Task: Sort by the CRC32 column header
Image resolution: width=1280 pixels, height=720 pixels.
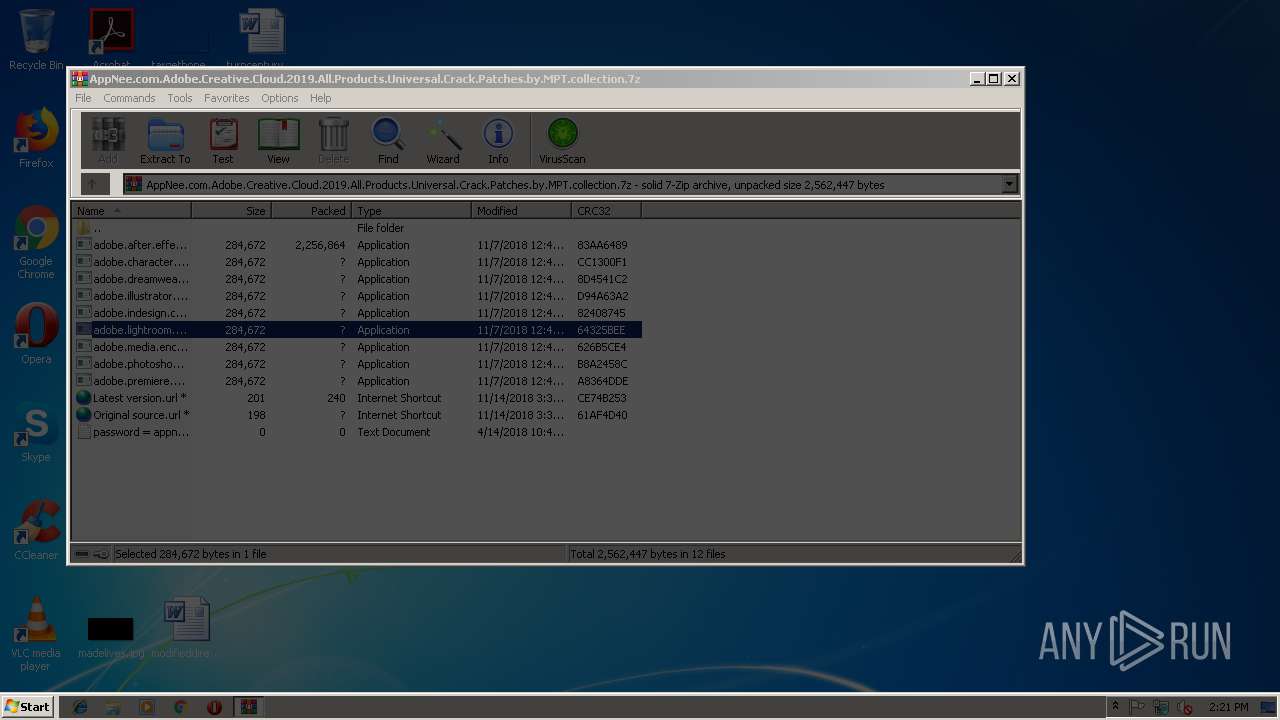Action: [x=606, y=211]
